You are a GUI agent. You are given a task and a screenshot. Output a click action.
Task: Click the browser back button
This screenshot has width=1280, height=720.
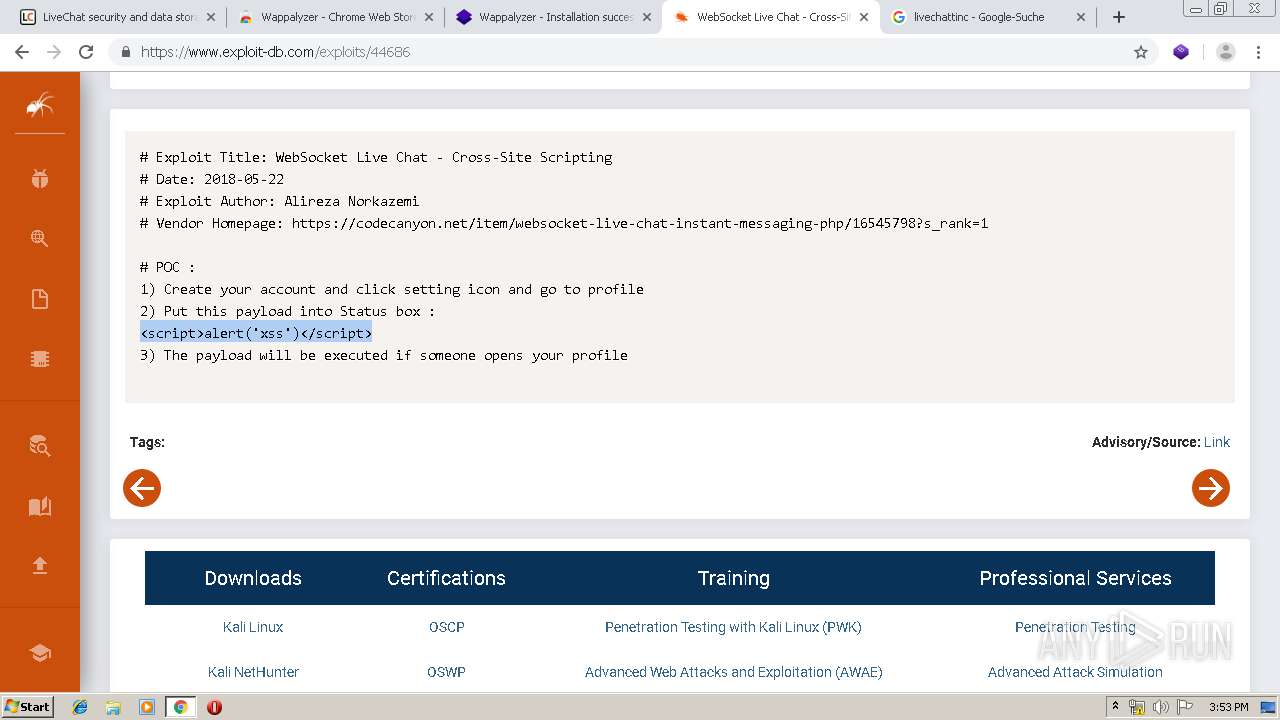[x=22, y=52]
